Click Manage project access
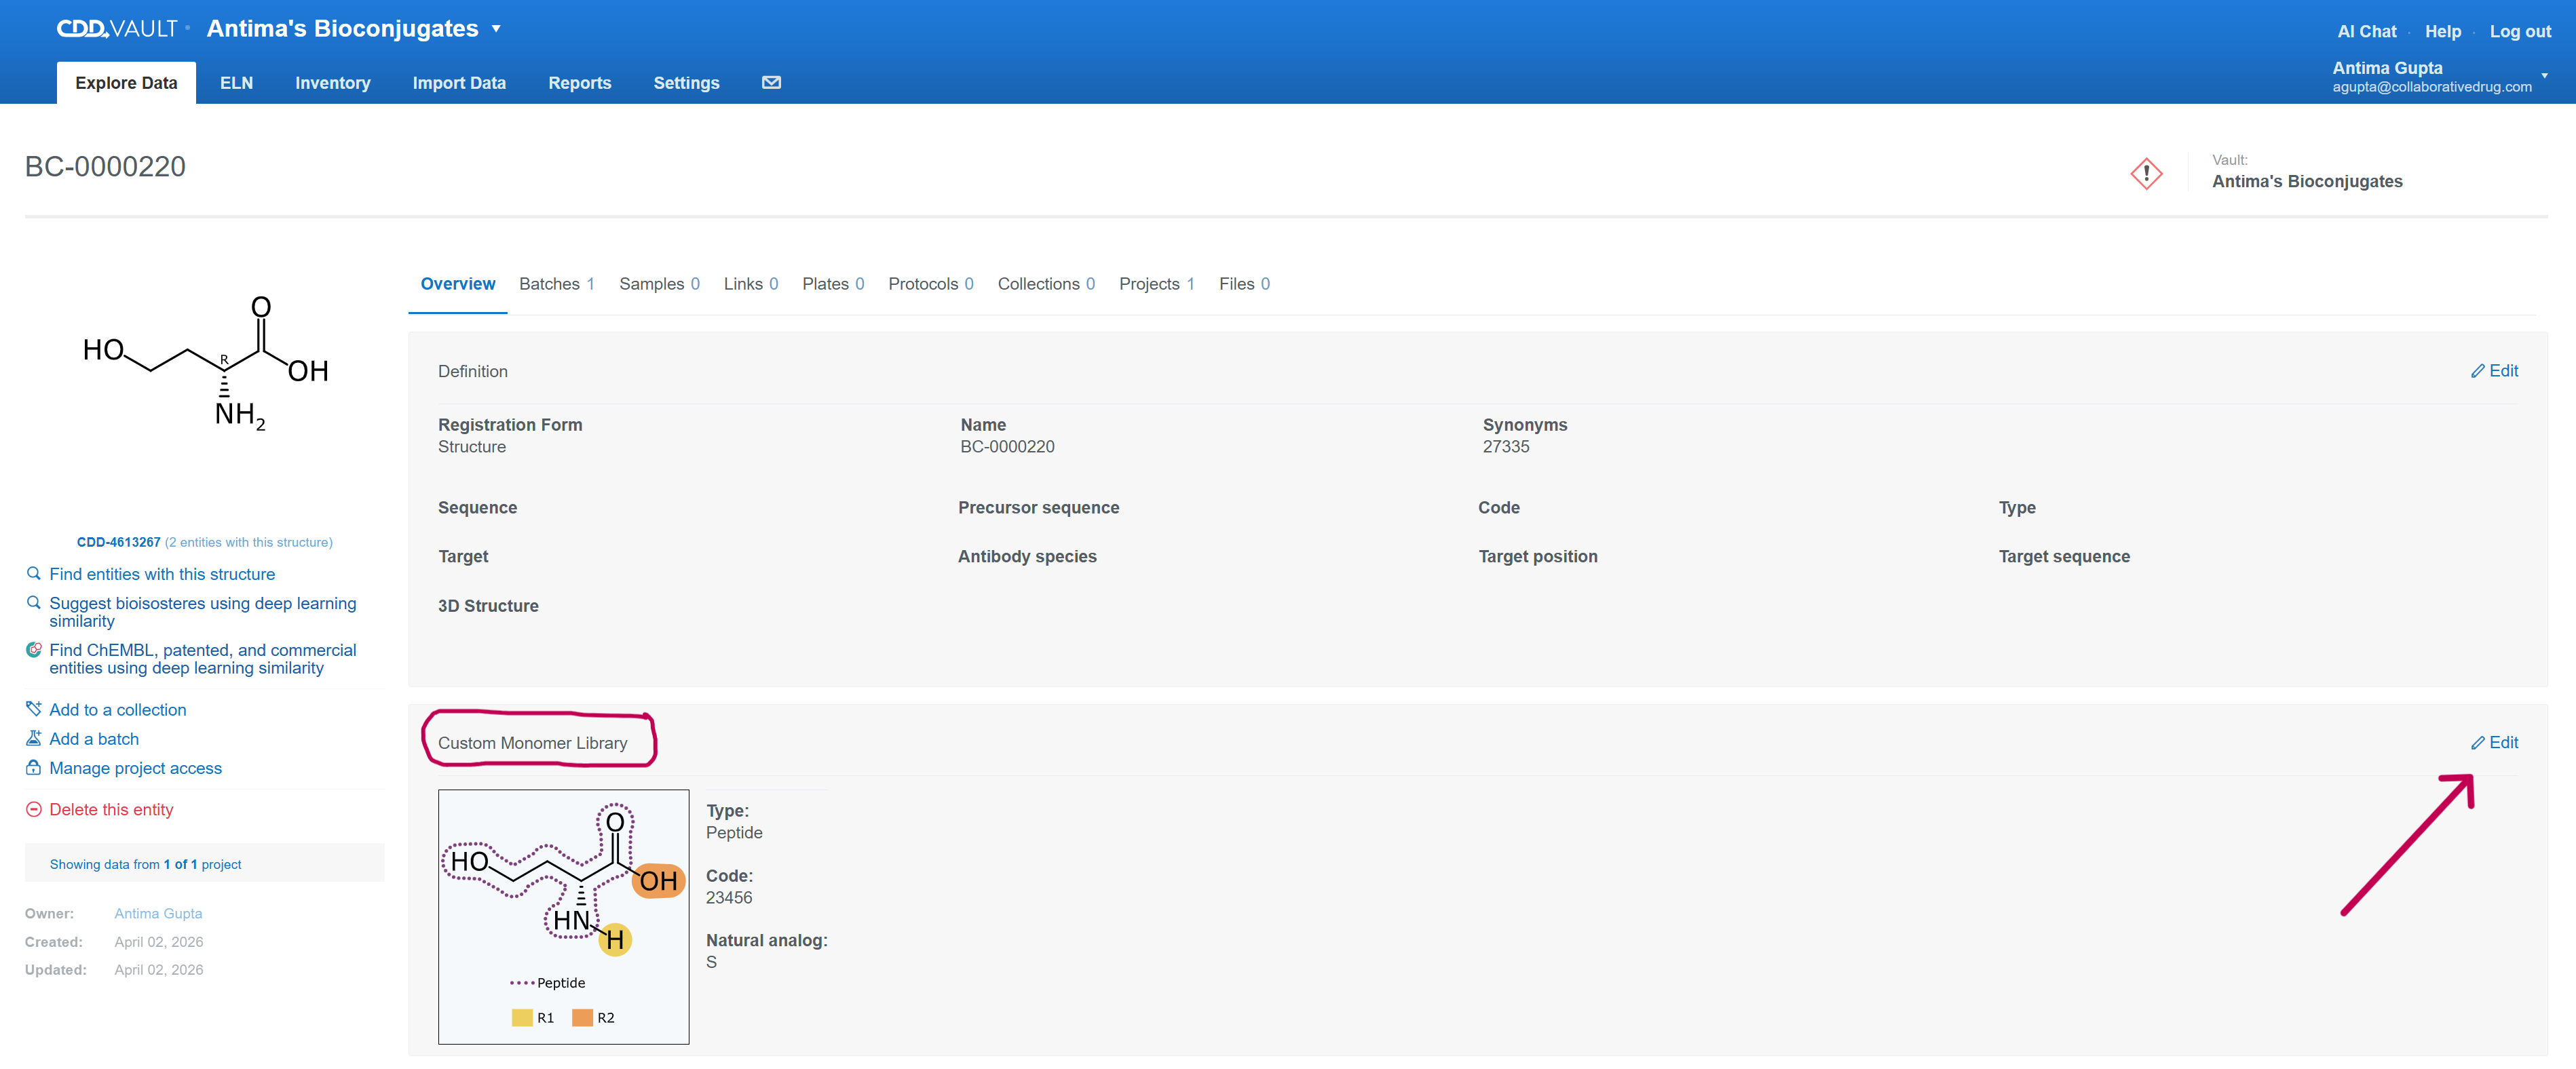 click(135, 768)
